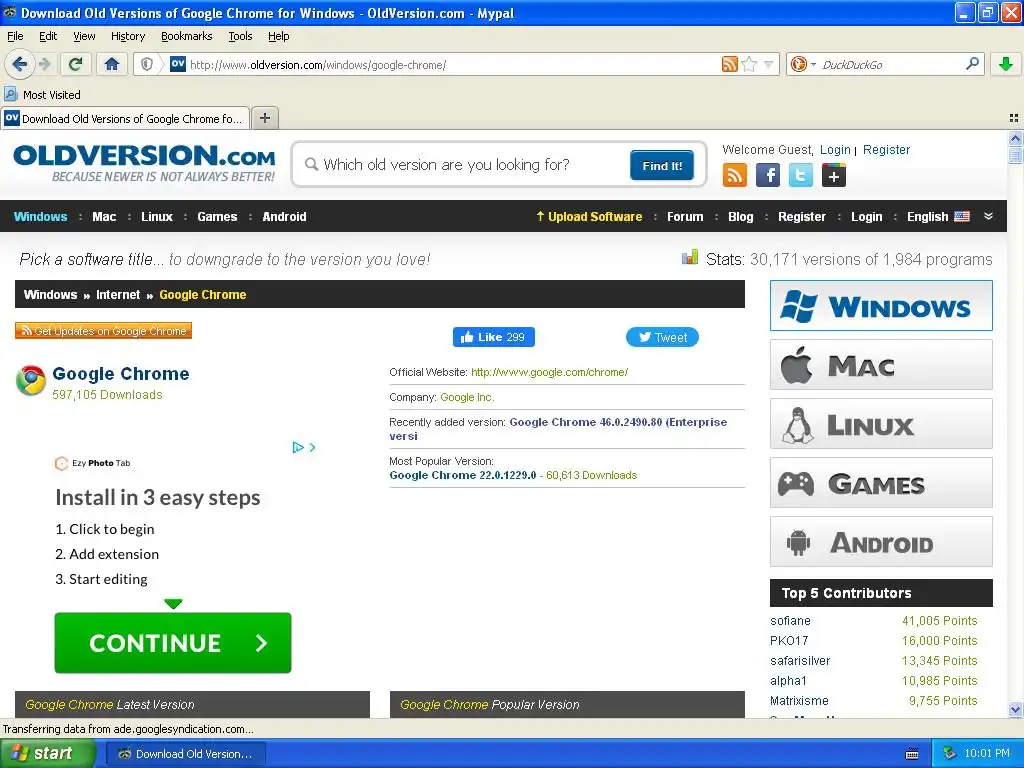Click the RSS feed icon in address bar

click(x=729, y=64)
